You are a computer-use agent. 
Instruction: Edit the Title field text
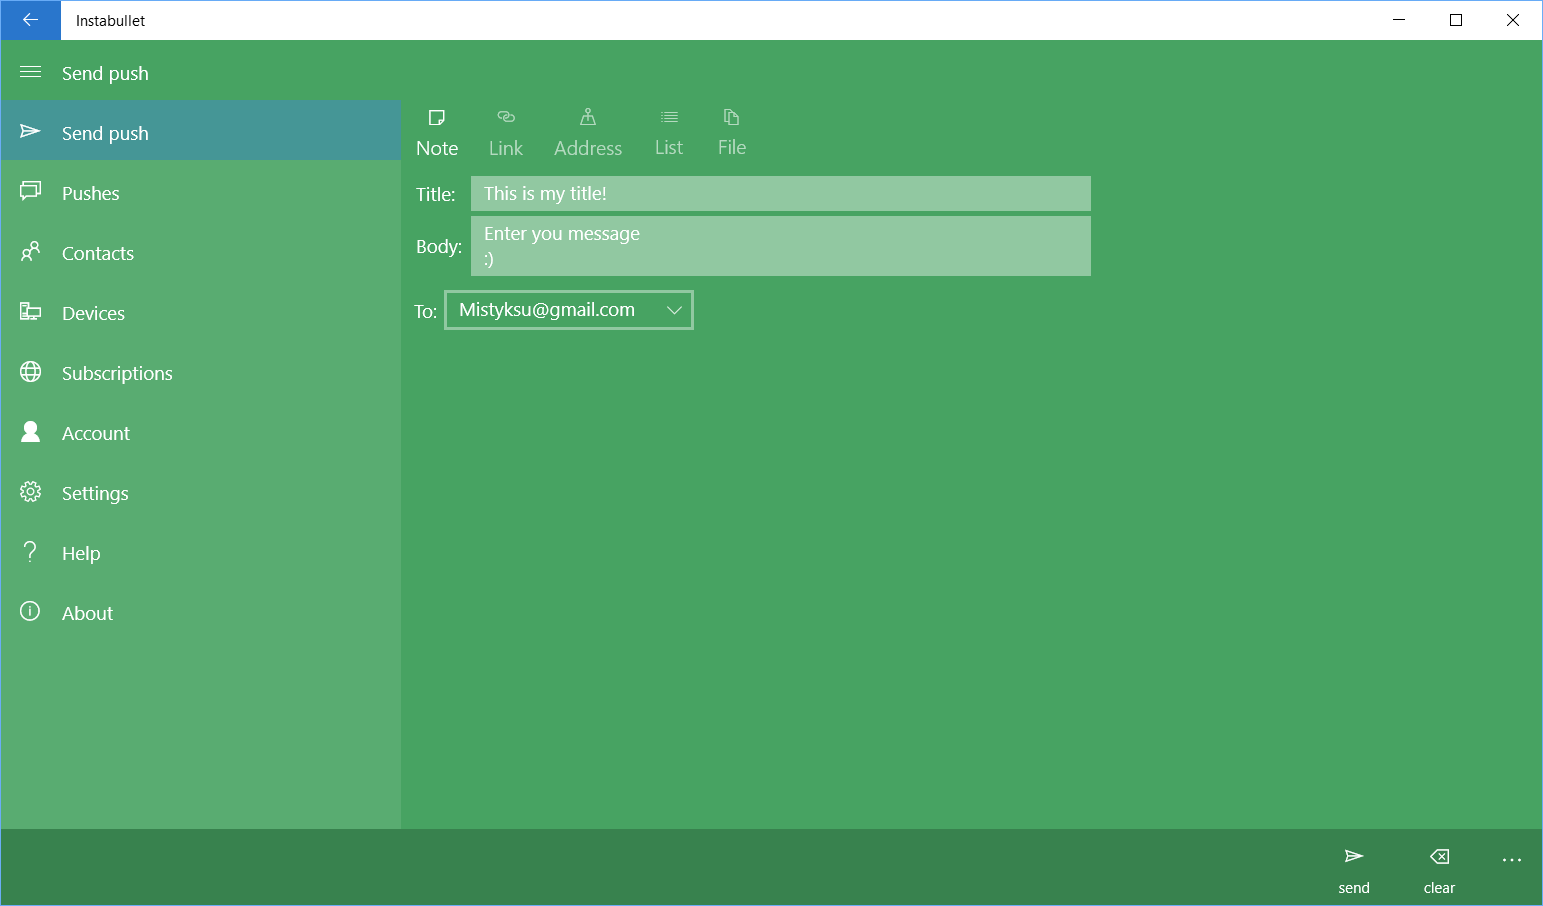(780, 193)
